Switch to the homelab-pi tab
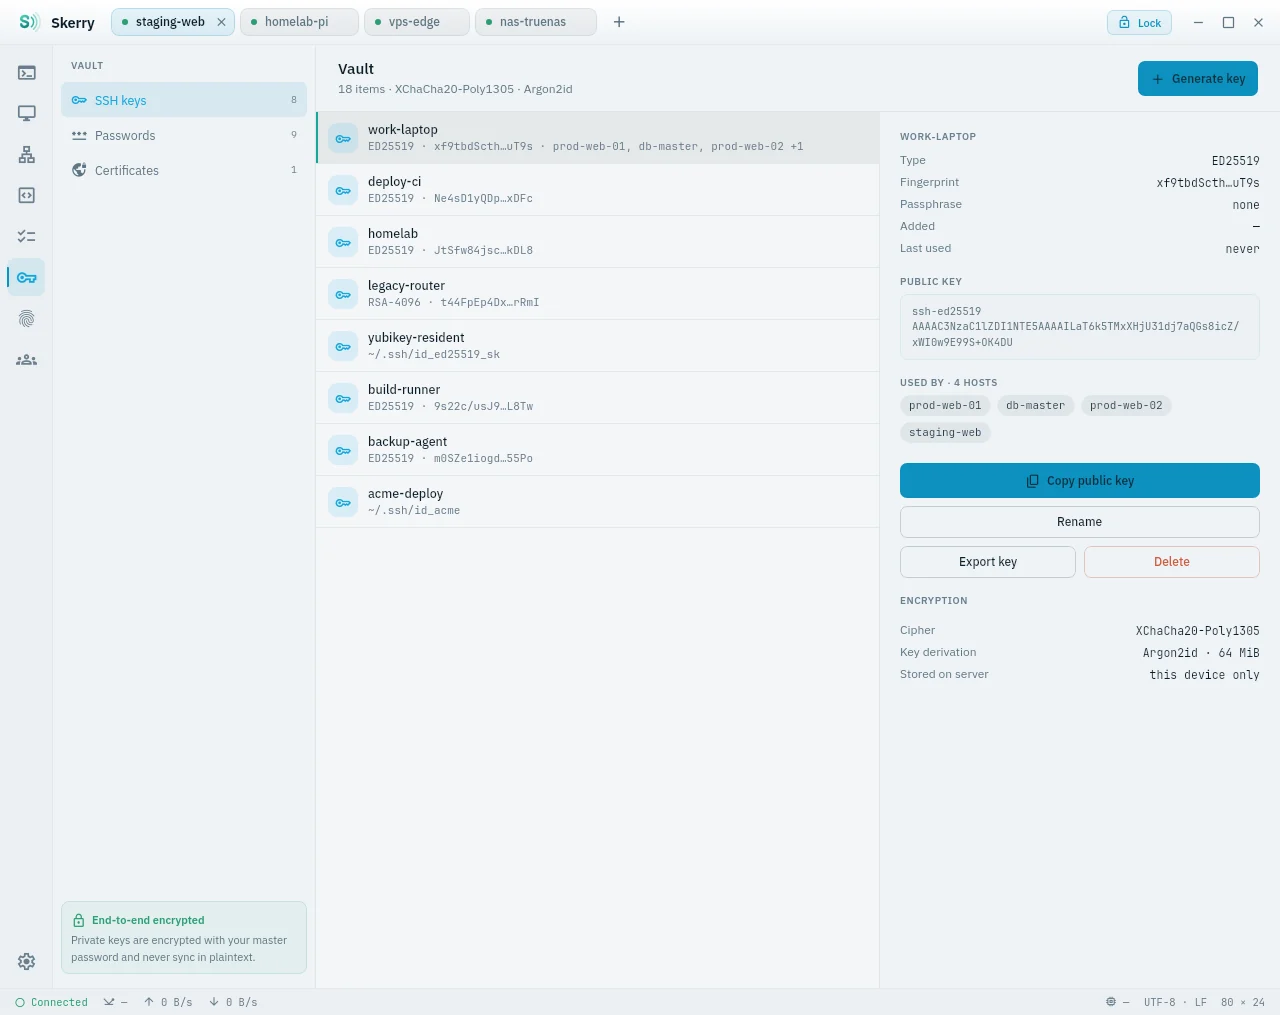 click(299, 22)
